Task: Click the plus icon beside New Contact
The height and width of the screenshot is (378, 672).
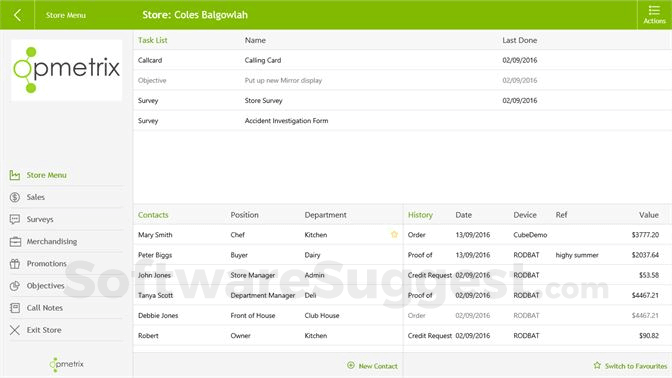Action: point(351,366)
